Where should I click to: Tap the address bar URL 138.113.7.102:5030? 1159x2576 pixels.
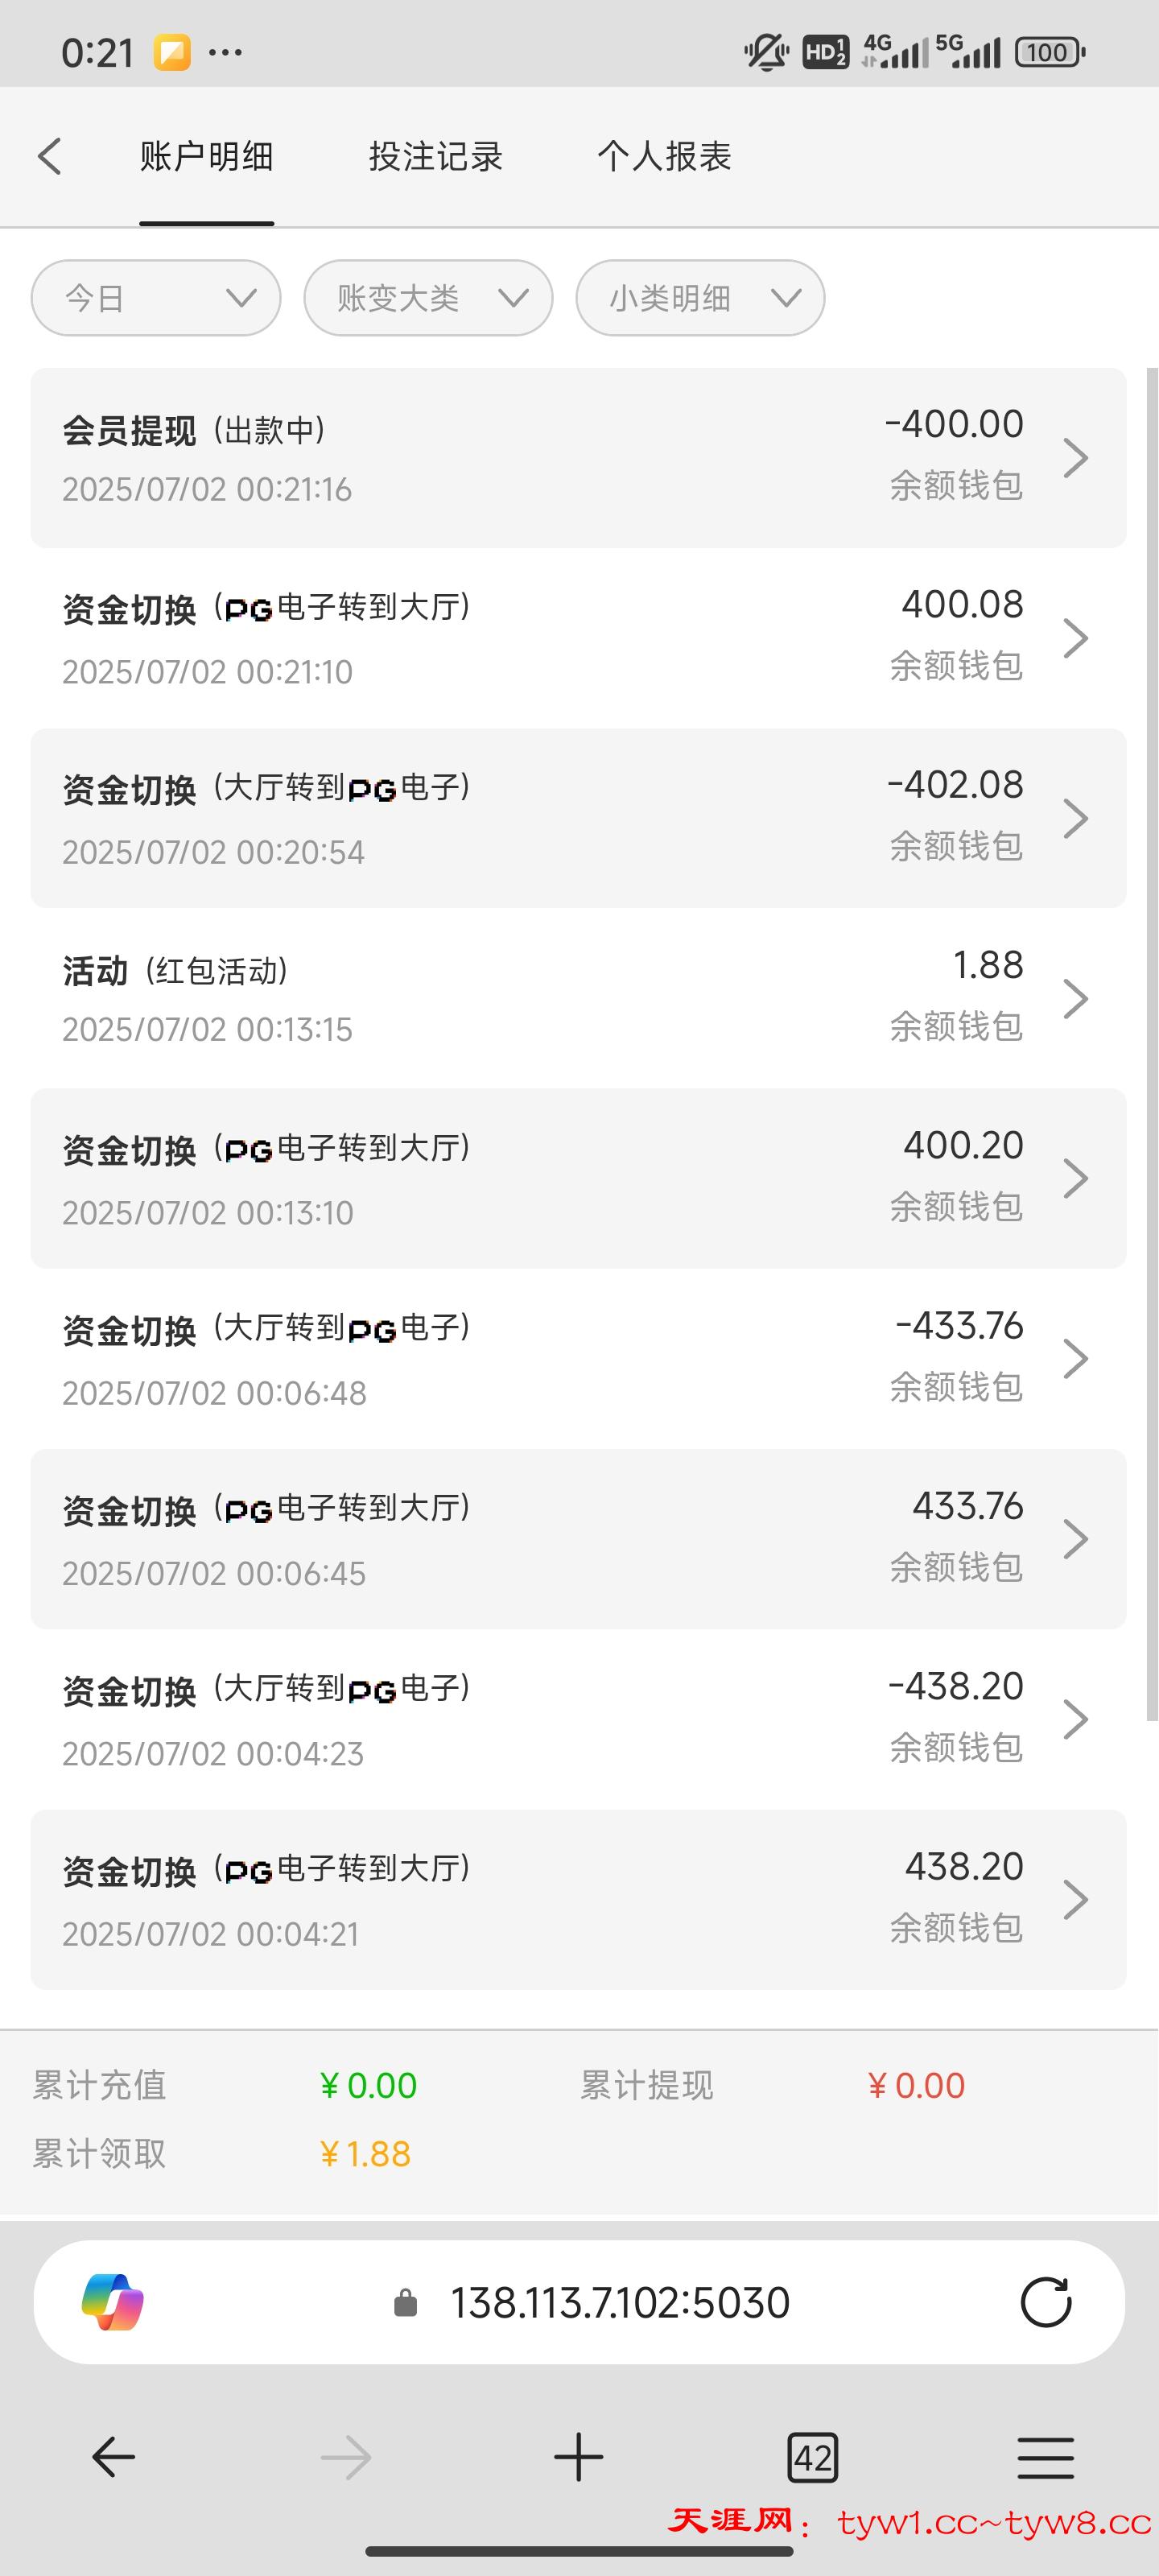620,2302
